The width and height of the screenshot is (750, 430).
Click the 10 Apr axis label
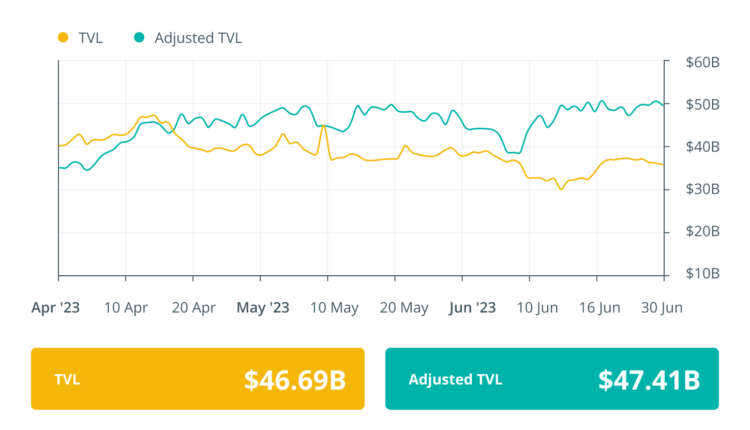(x=126, y=308)
